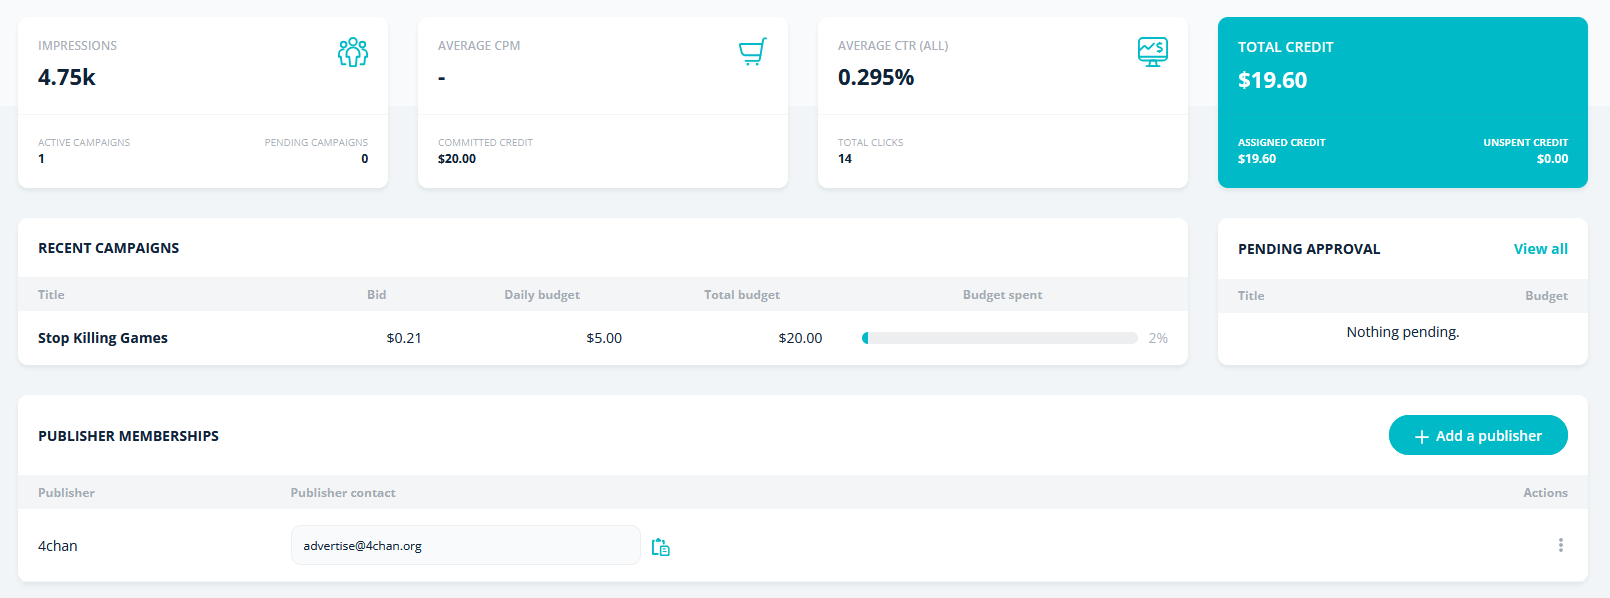Screen dimensions: 1610x598
Task: Click the Average CTR monitor chart icon
Action: click(x=1153, y=52)
